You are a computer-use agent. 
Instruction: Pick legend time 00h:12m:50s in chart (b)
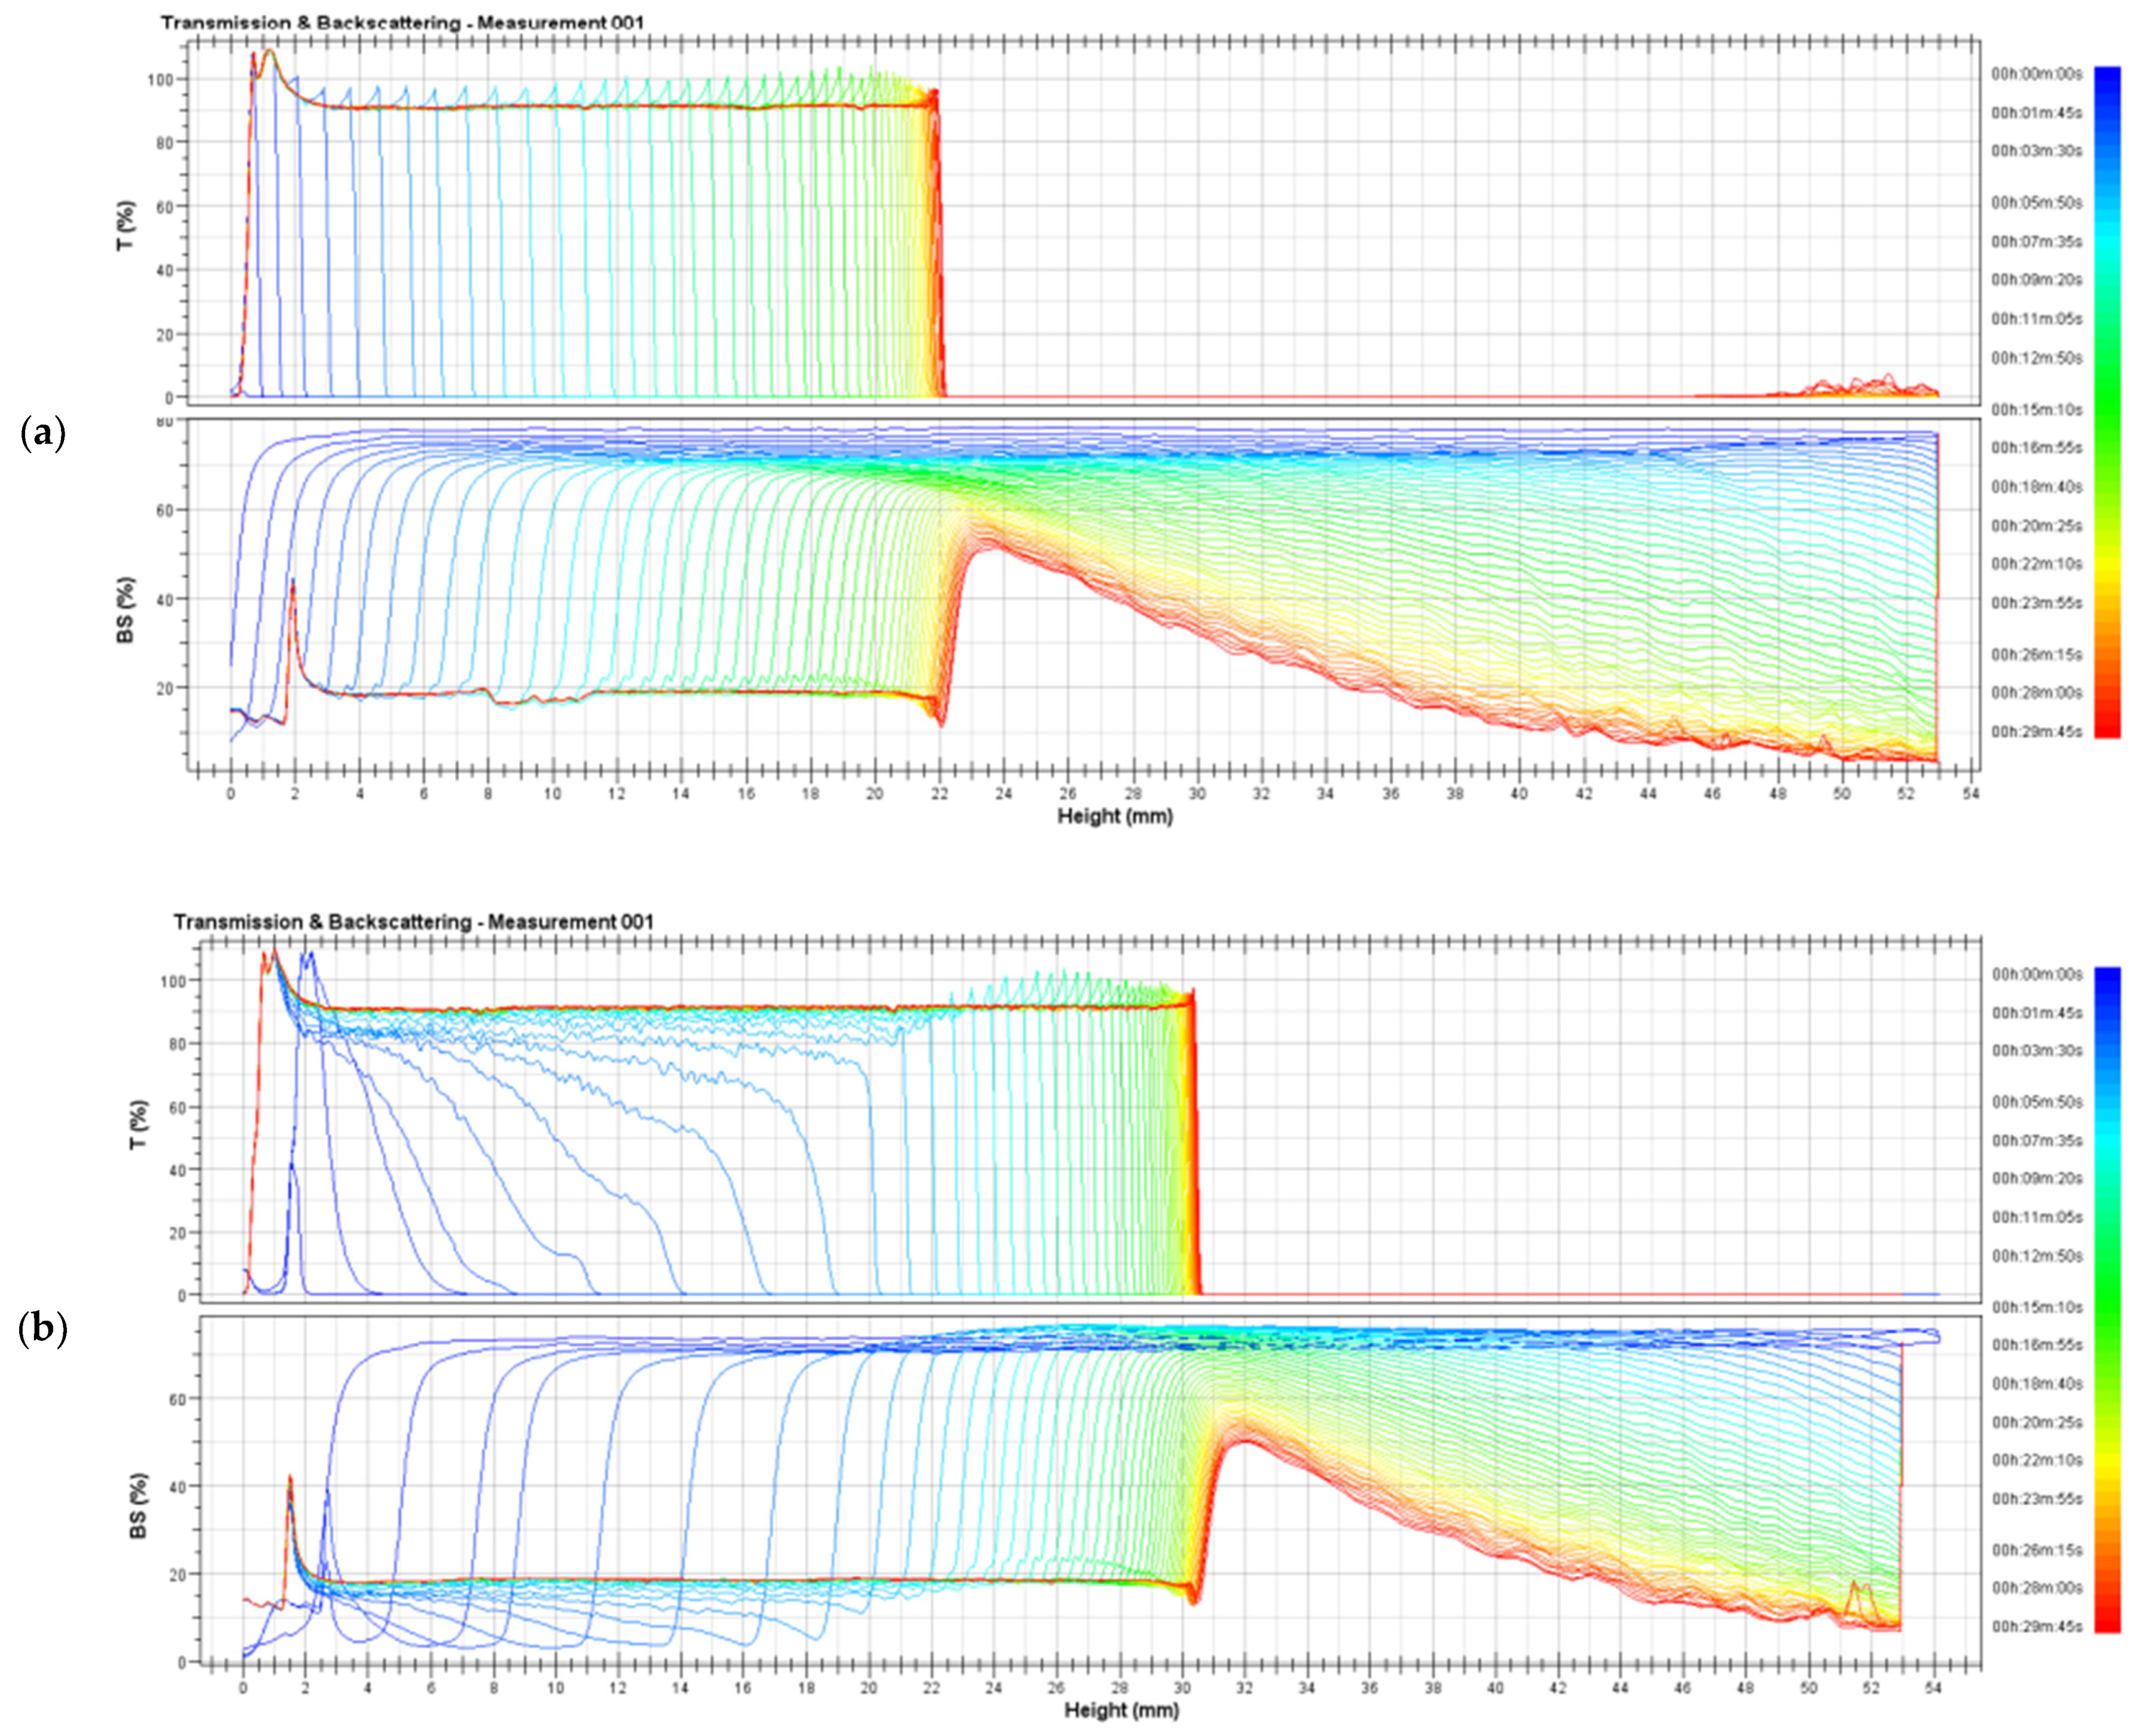click(2036, 1256)
